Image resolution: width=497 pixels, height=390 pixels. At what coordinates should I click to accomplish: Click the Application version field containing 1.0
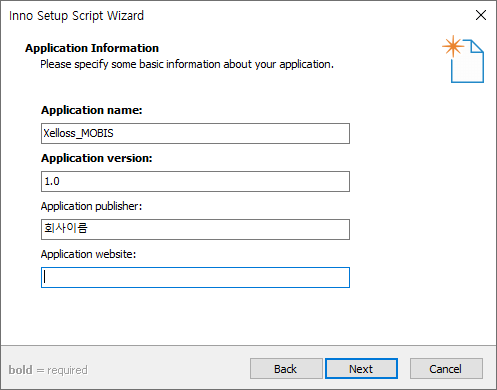point(195,181)
